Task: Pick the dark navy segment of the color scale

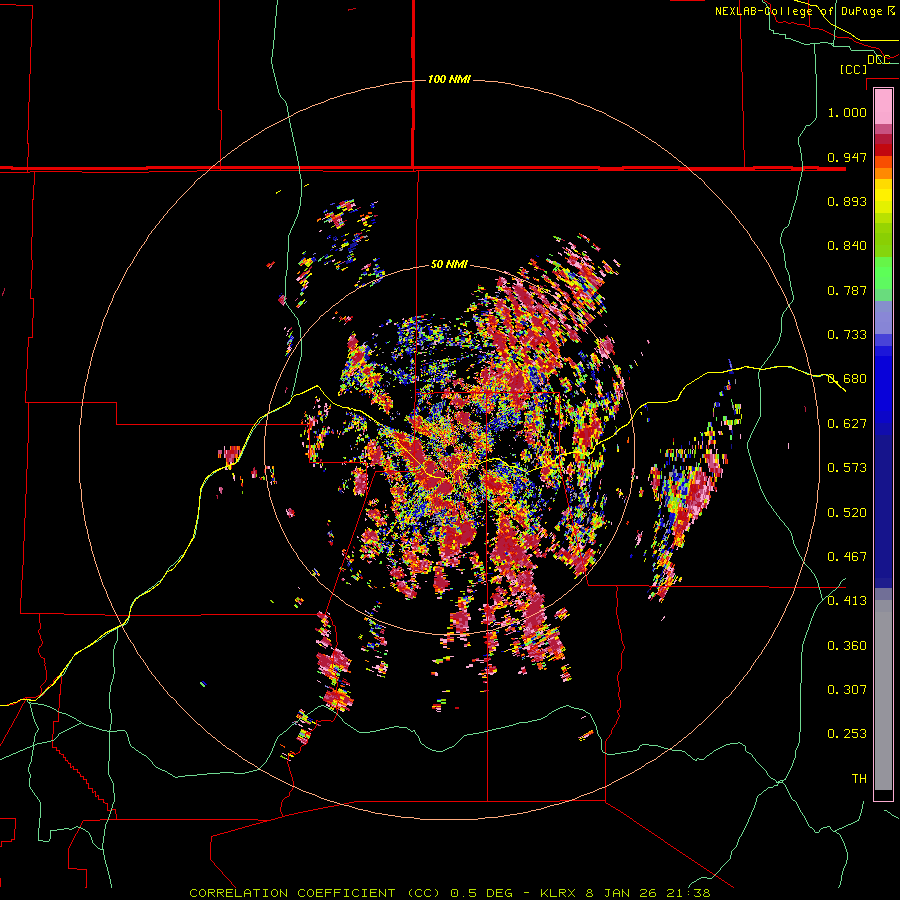Action: pos(883,505)
